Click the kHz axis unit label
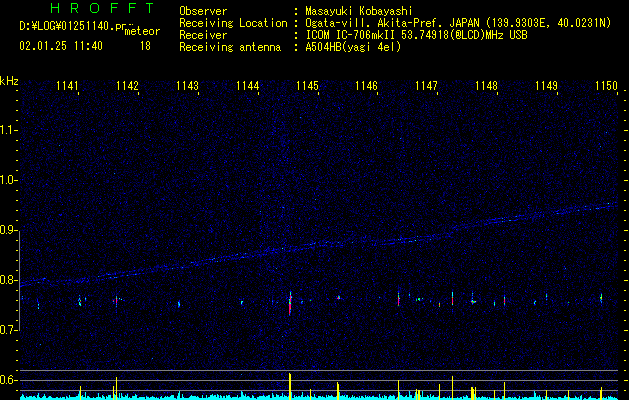This screenshot has height=400, width=629. pyautogui.click(x=9, y=81)
